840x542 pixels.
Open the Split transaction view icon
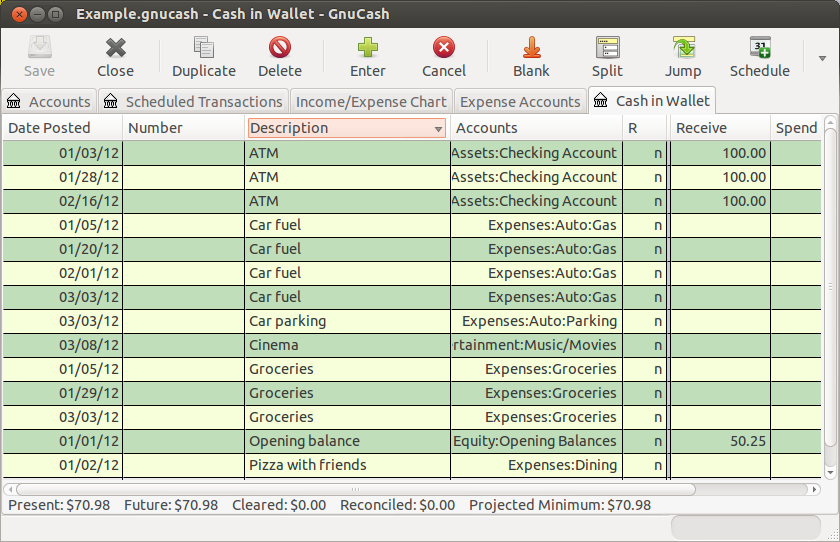coord(608,47)
